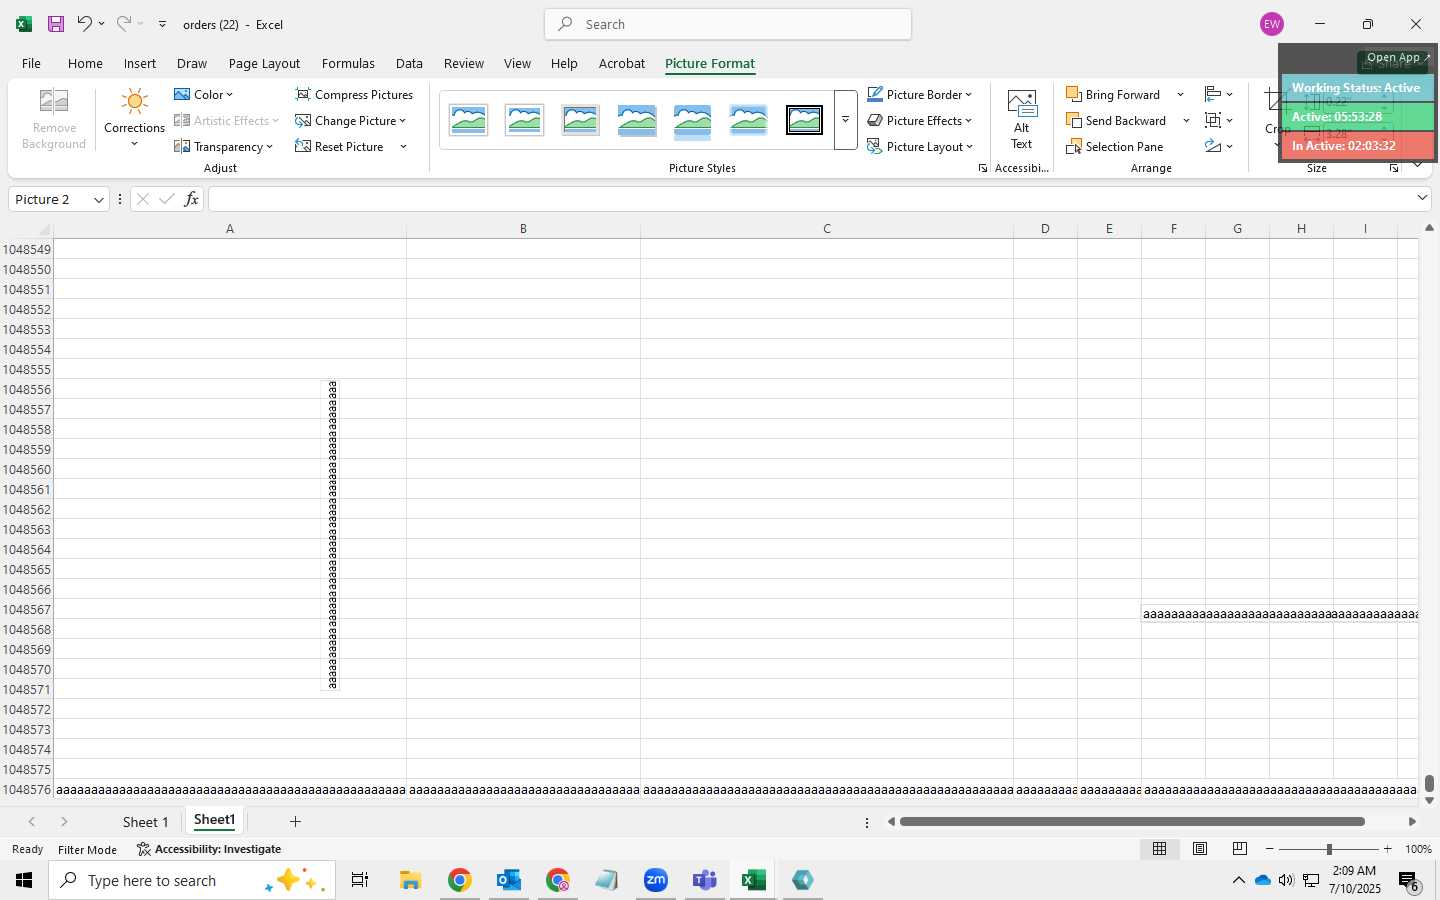This screenshot has height=900, width=1440.
Task: Click Bring Forward button
Action: tap(1113, 94)
